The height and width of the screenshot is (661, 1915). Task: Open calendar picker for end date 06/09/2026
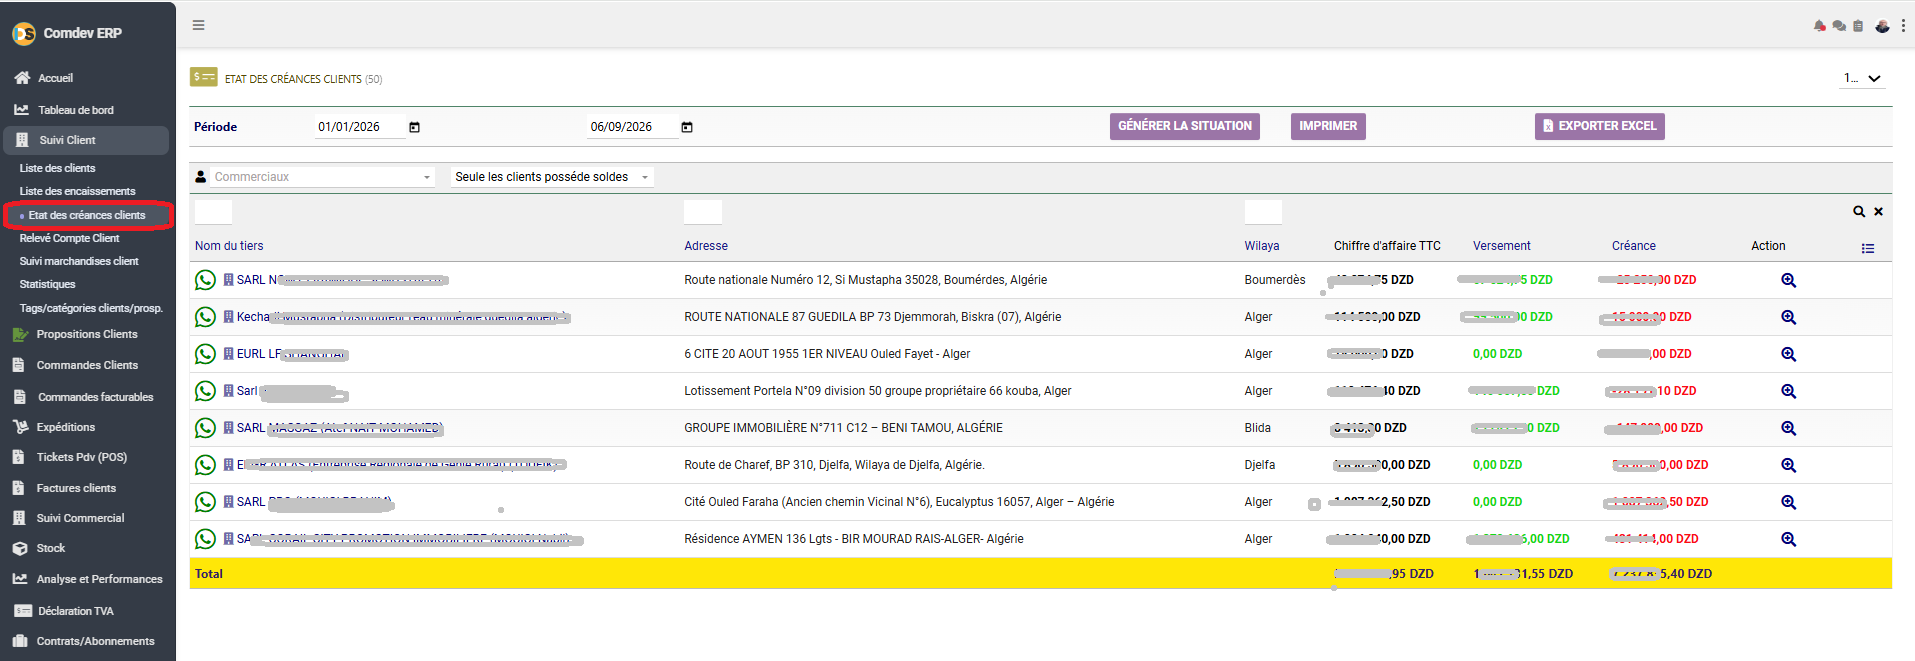[687, 127]
